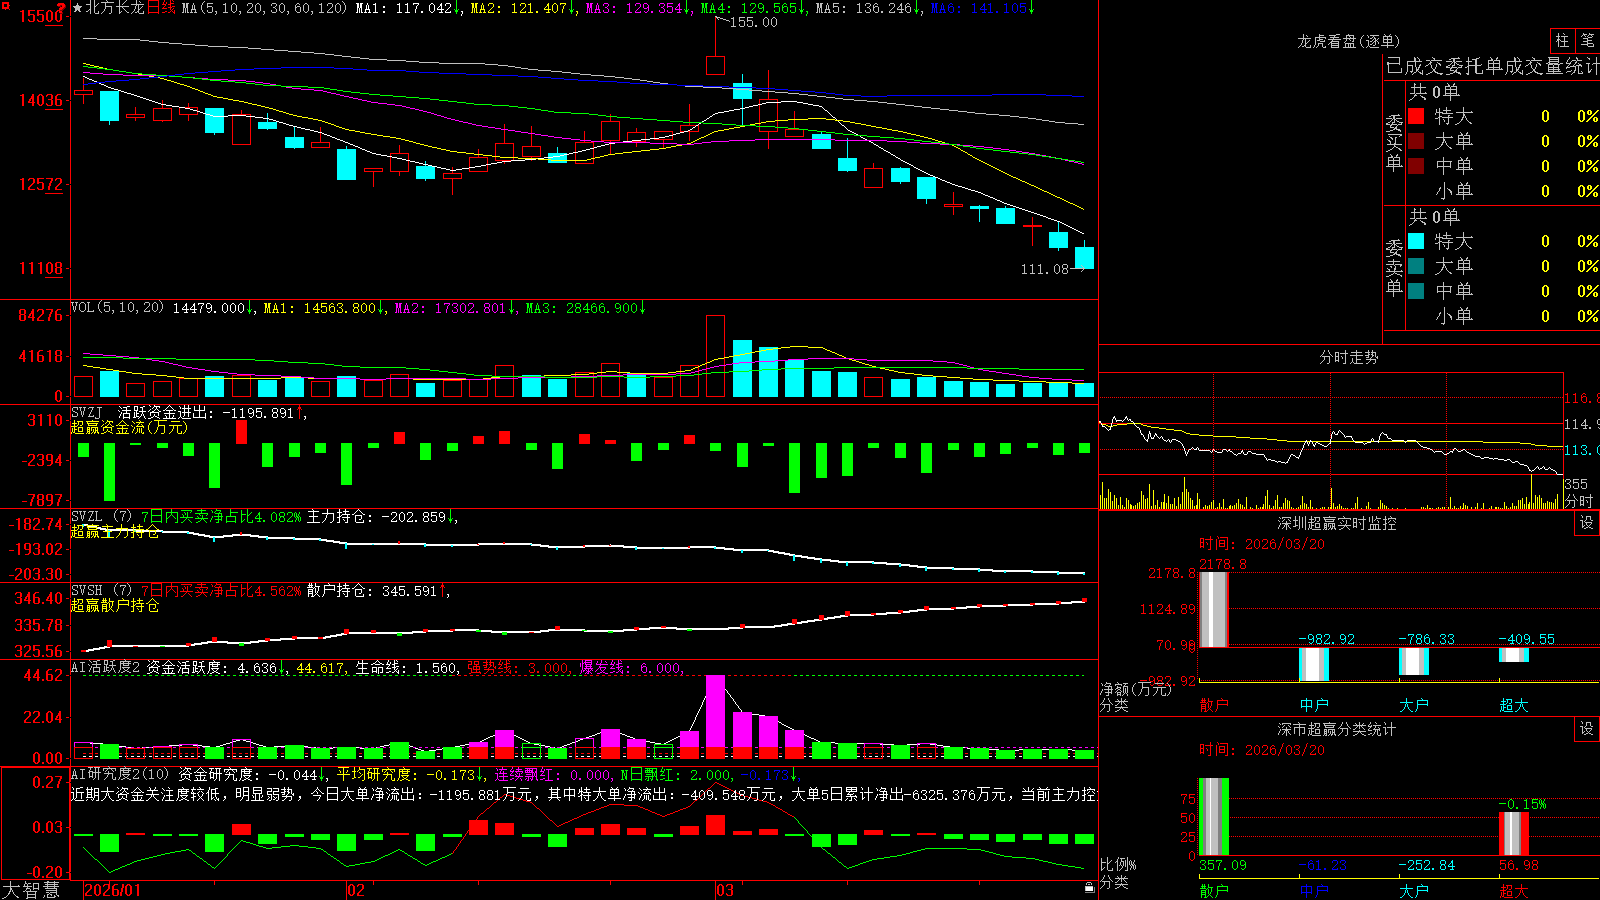Click the 超赢主力持仓 label
The height and width of the screenshot is (900, 1600).
115,531
